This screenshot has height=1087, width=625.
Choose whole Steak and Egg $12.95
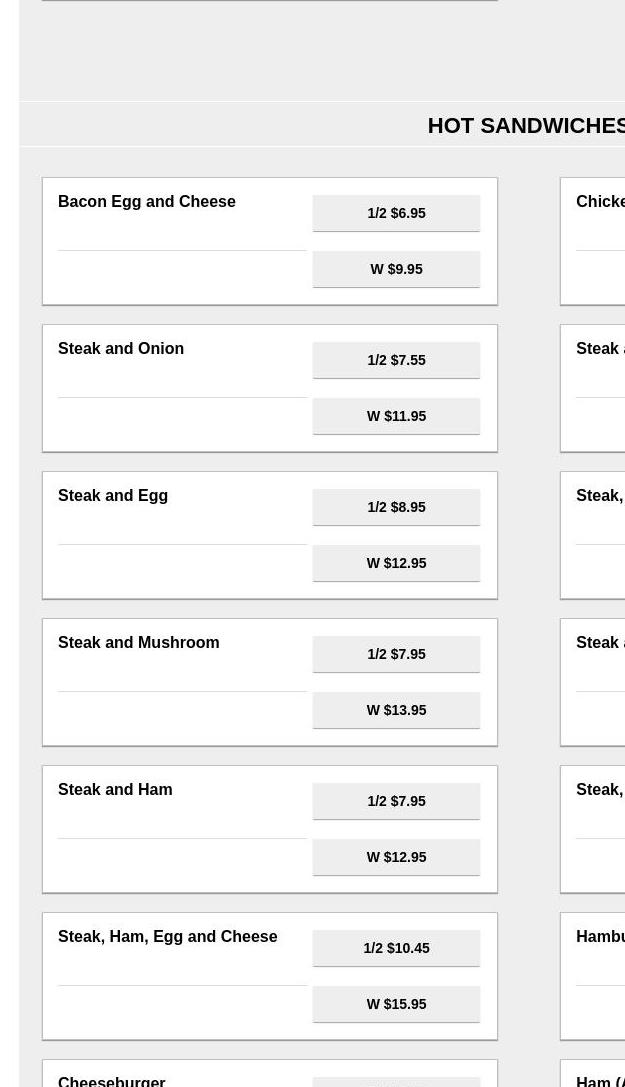396,563
